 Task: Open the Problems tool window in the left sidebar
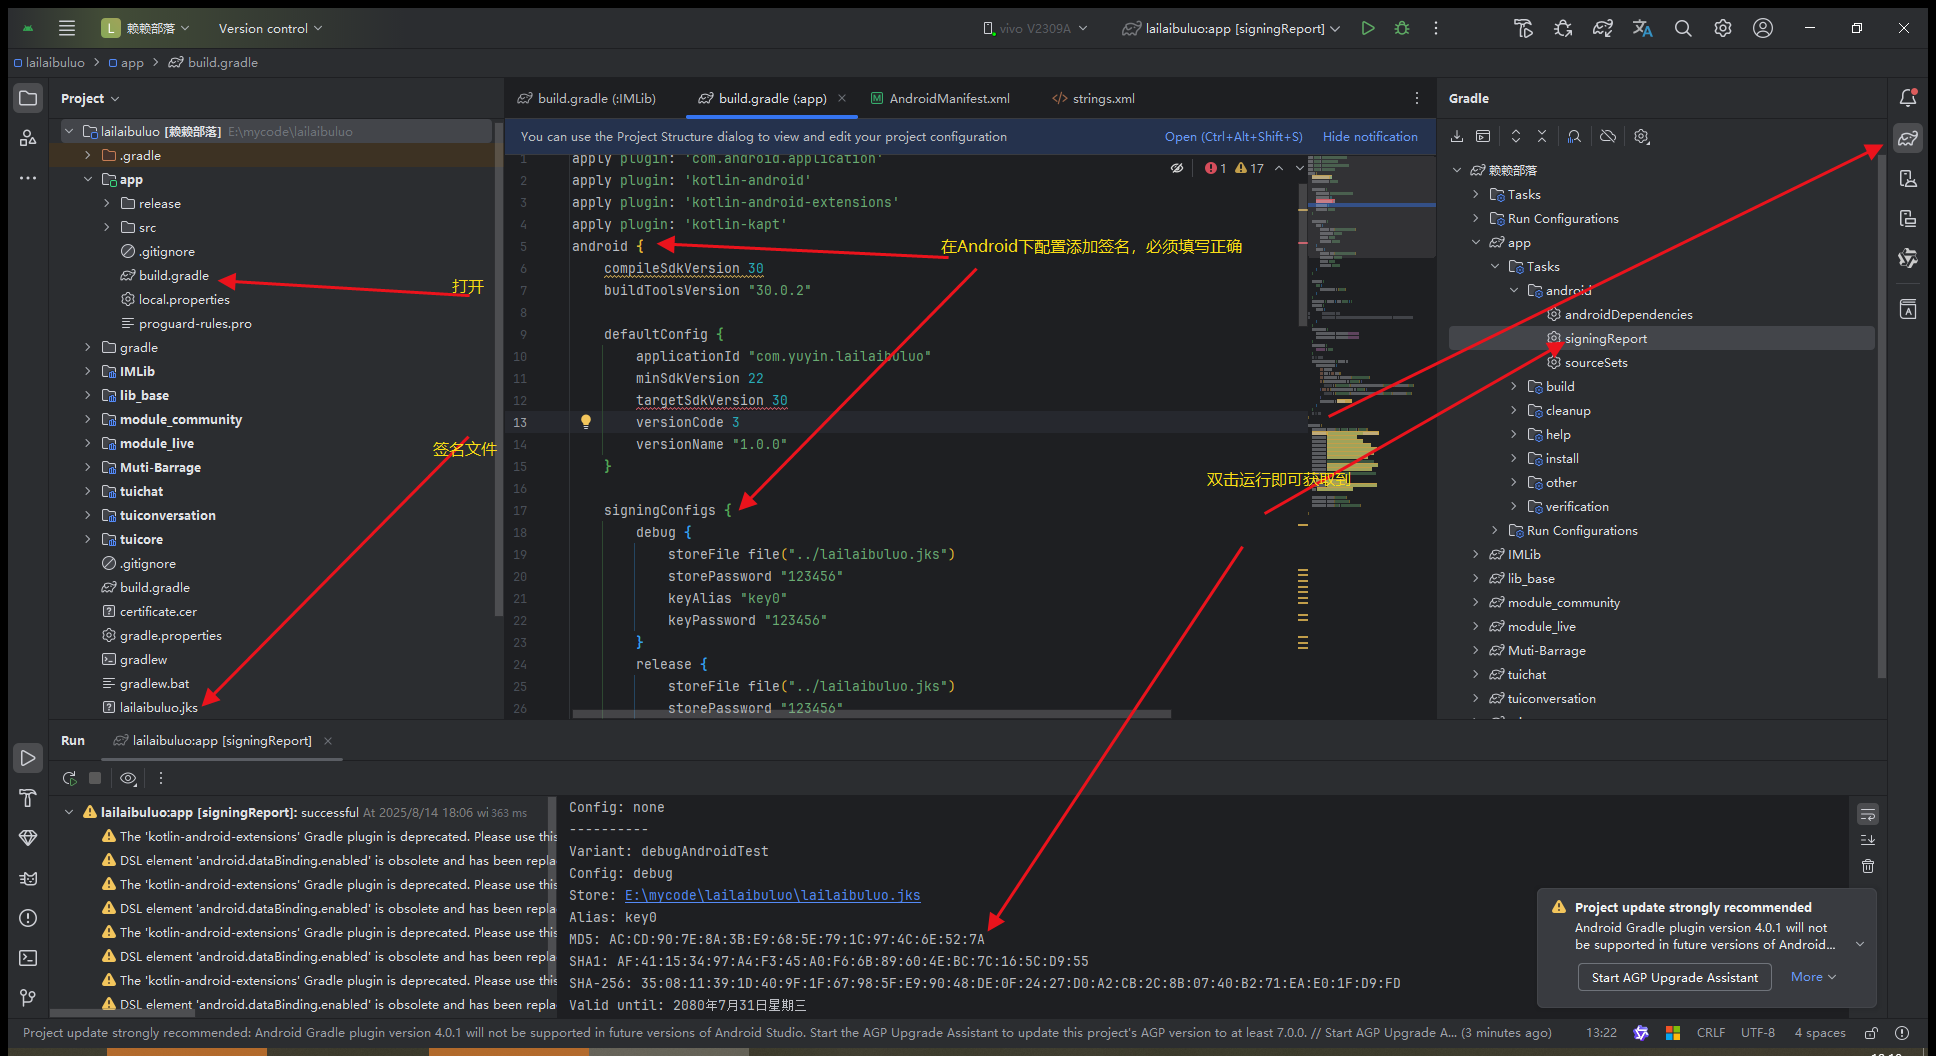click(x=28, y=918)
